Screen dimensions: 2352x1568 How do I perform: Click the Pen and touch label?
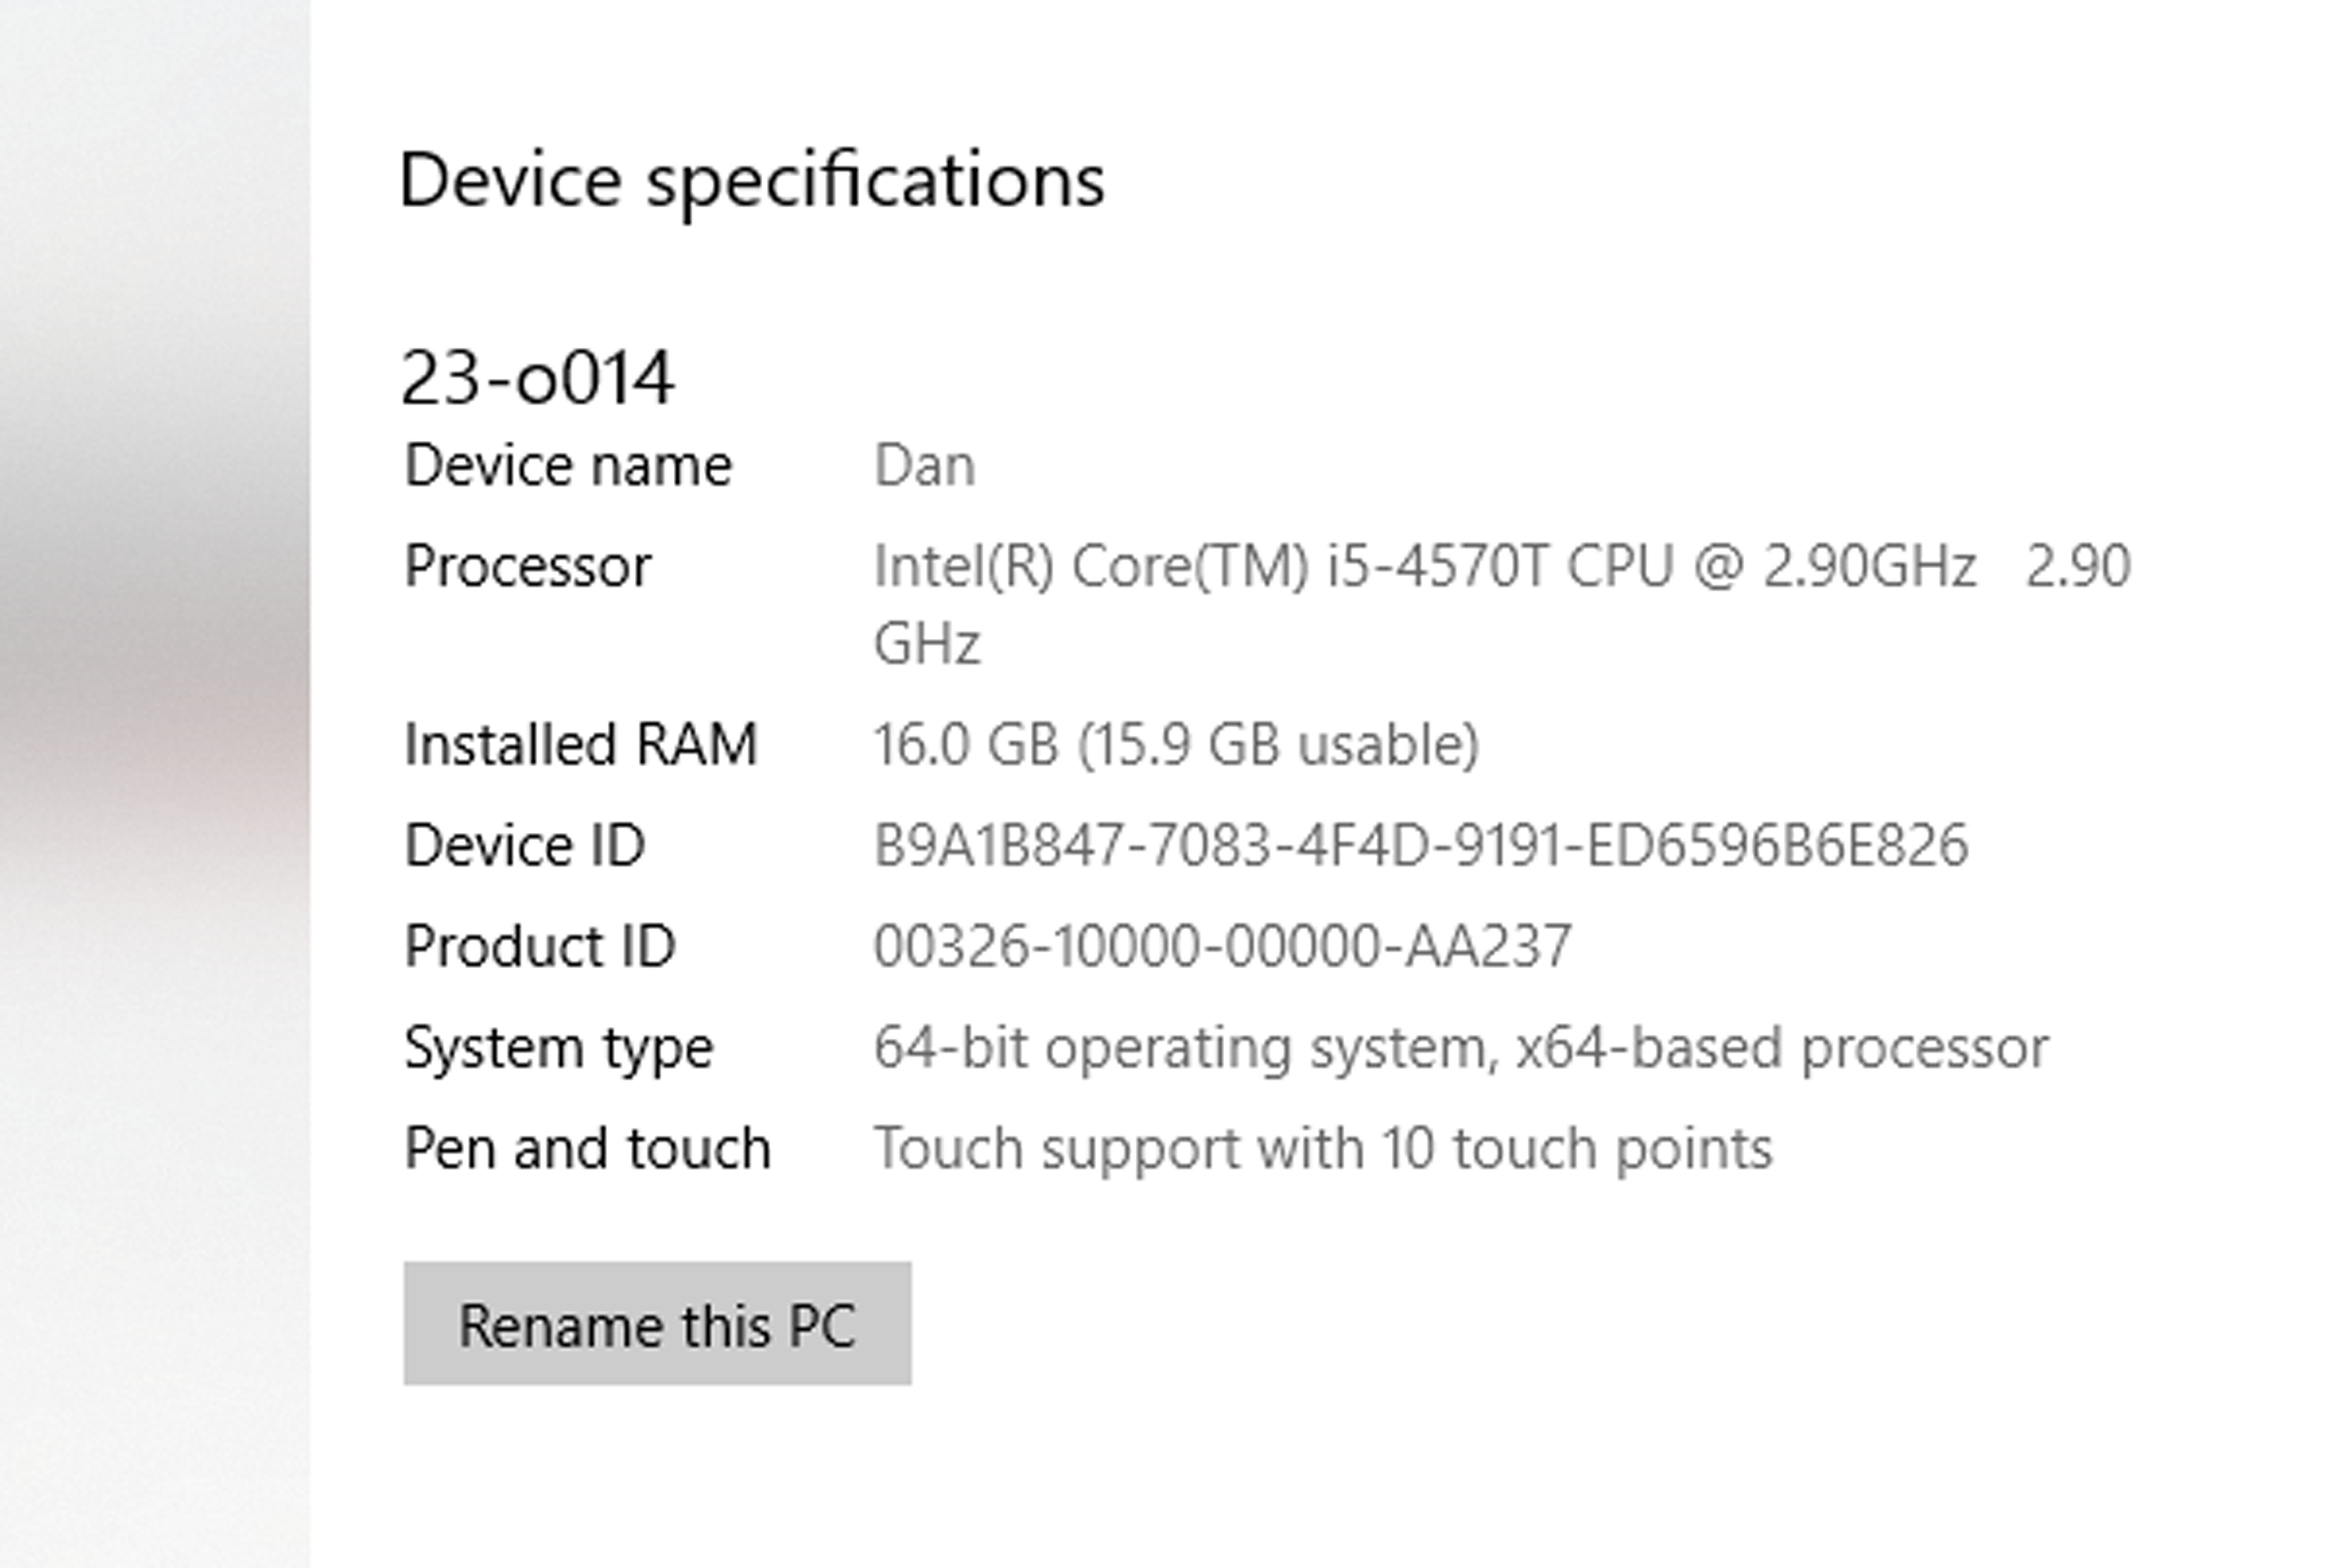point(587,1148)
